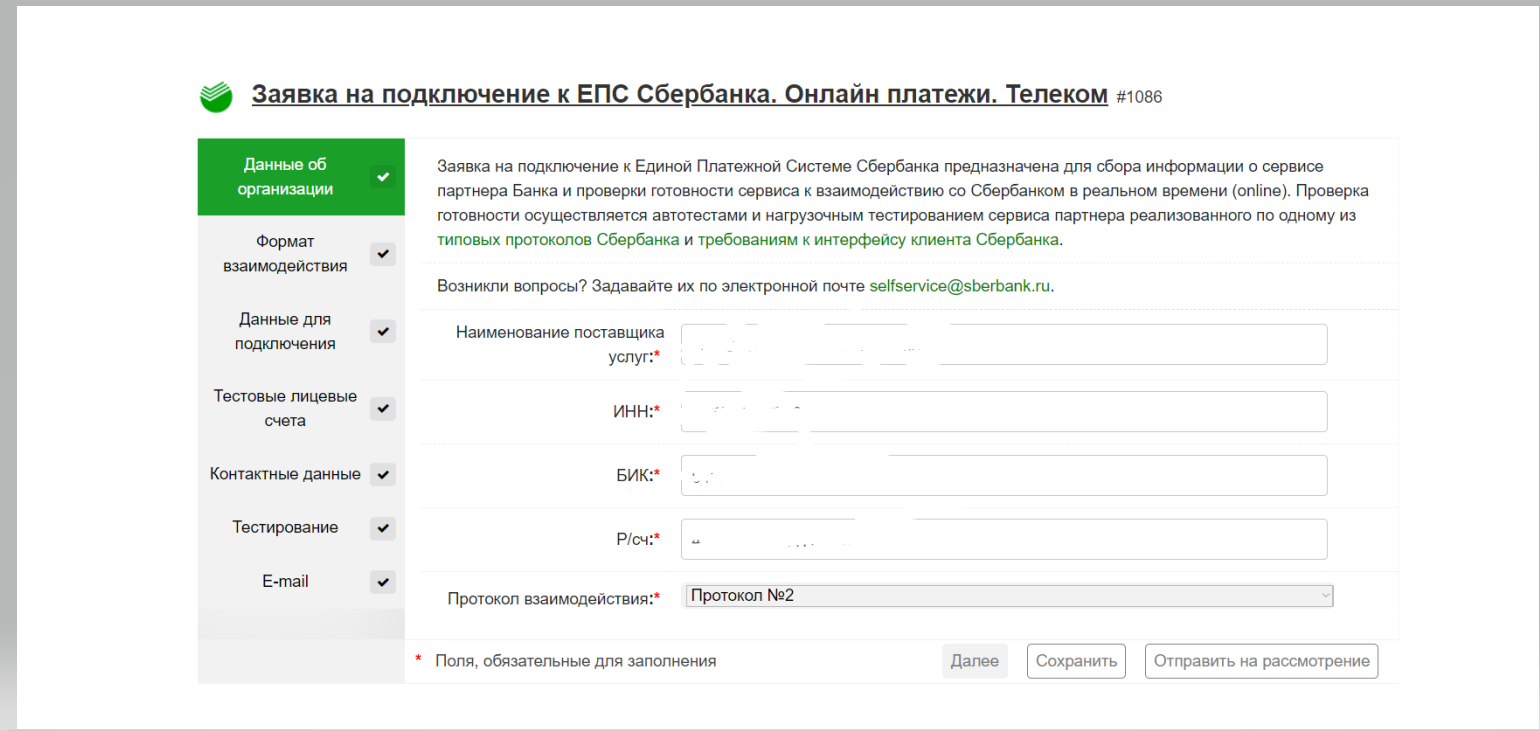Switch to Формат взаимодействия tab
Screen dimensions: 1540x731
[285, 254]
